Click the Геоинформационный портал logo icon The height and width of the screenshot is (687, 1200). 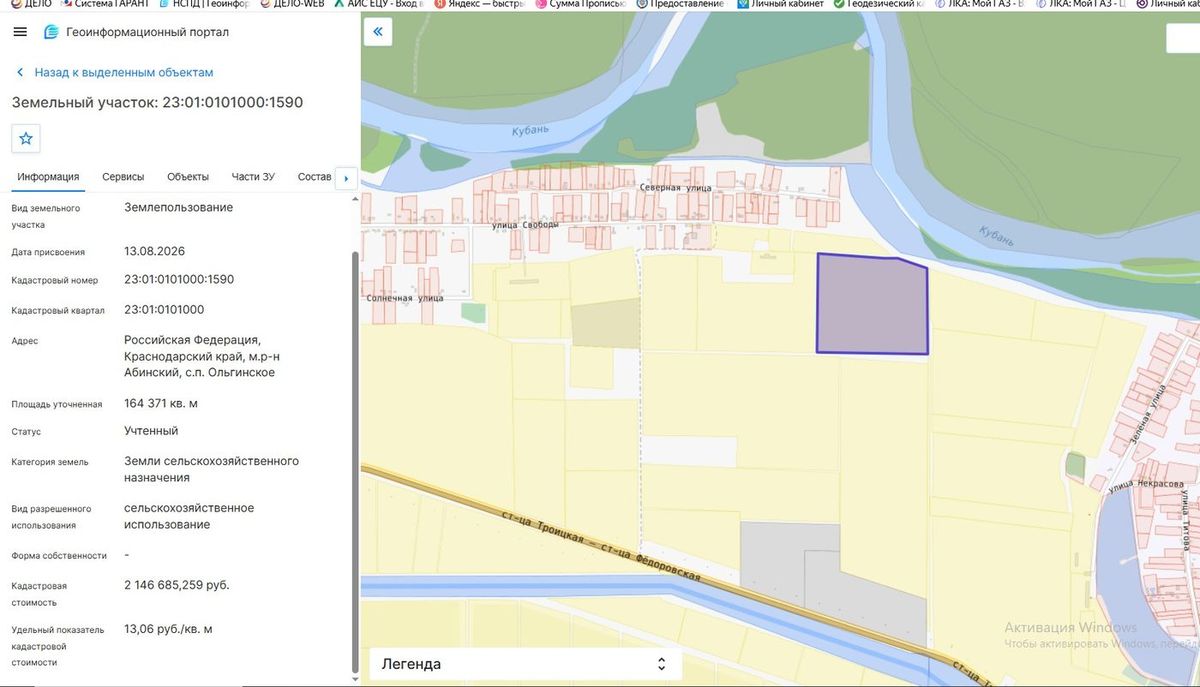point(51,32)
